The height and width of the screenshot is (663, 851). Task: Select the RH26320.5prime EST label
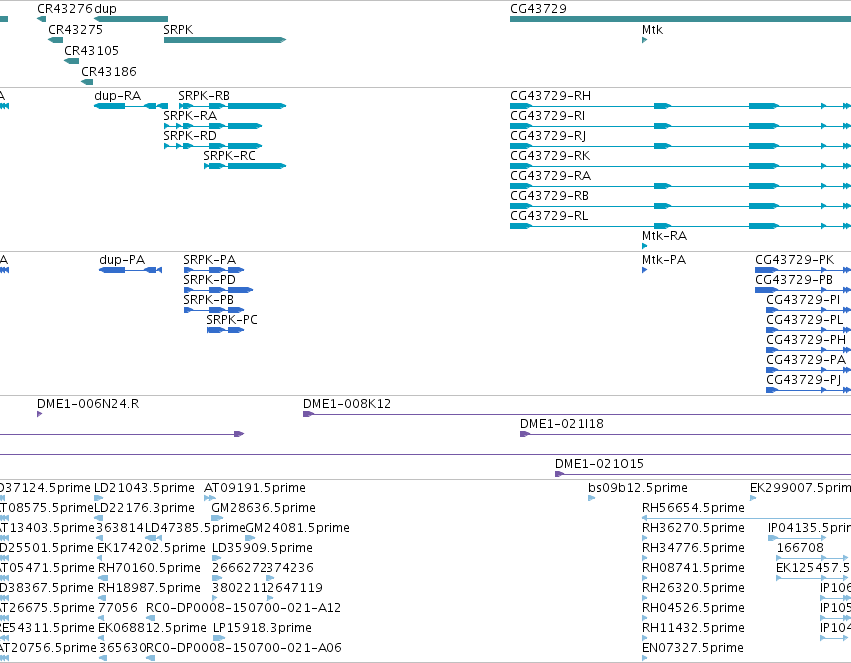(693, 589)
